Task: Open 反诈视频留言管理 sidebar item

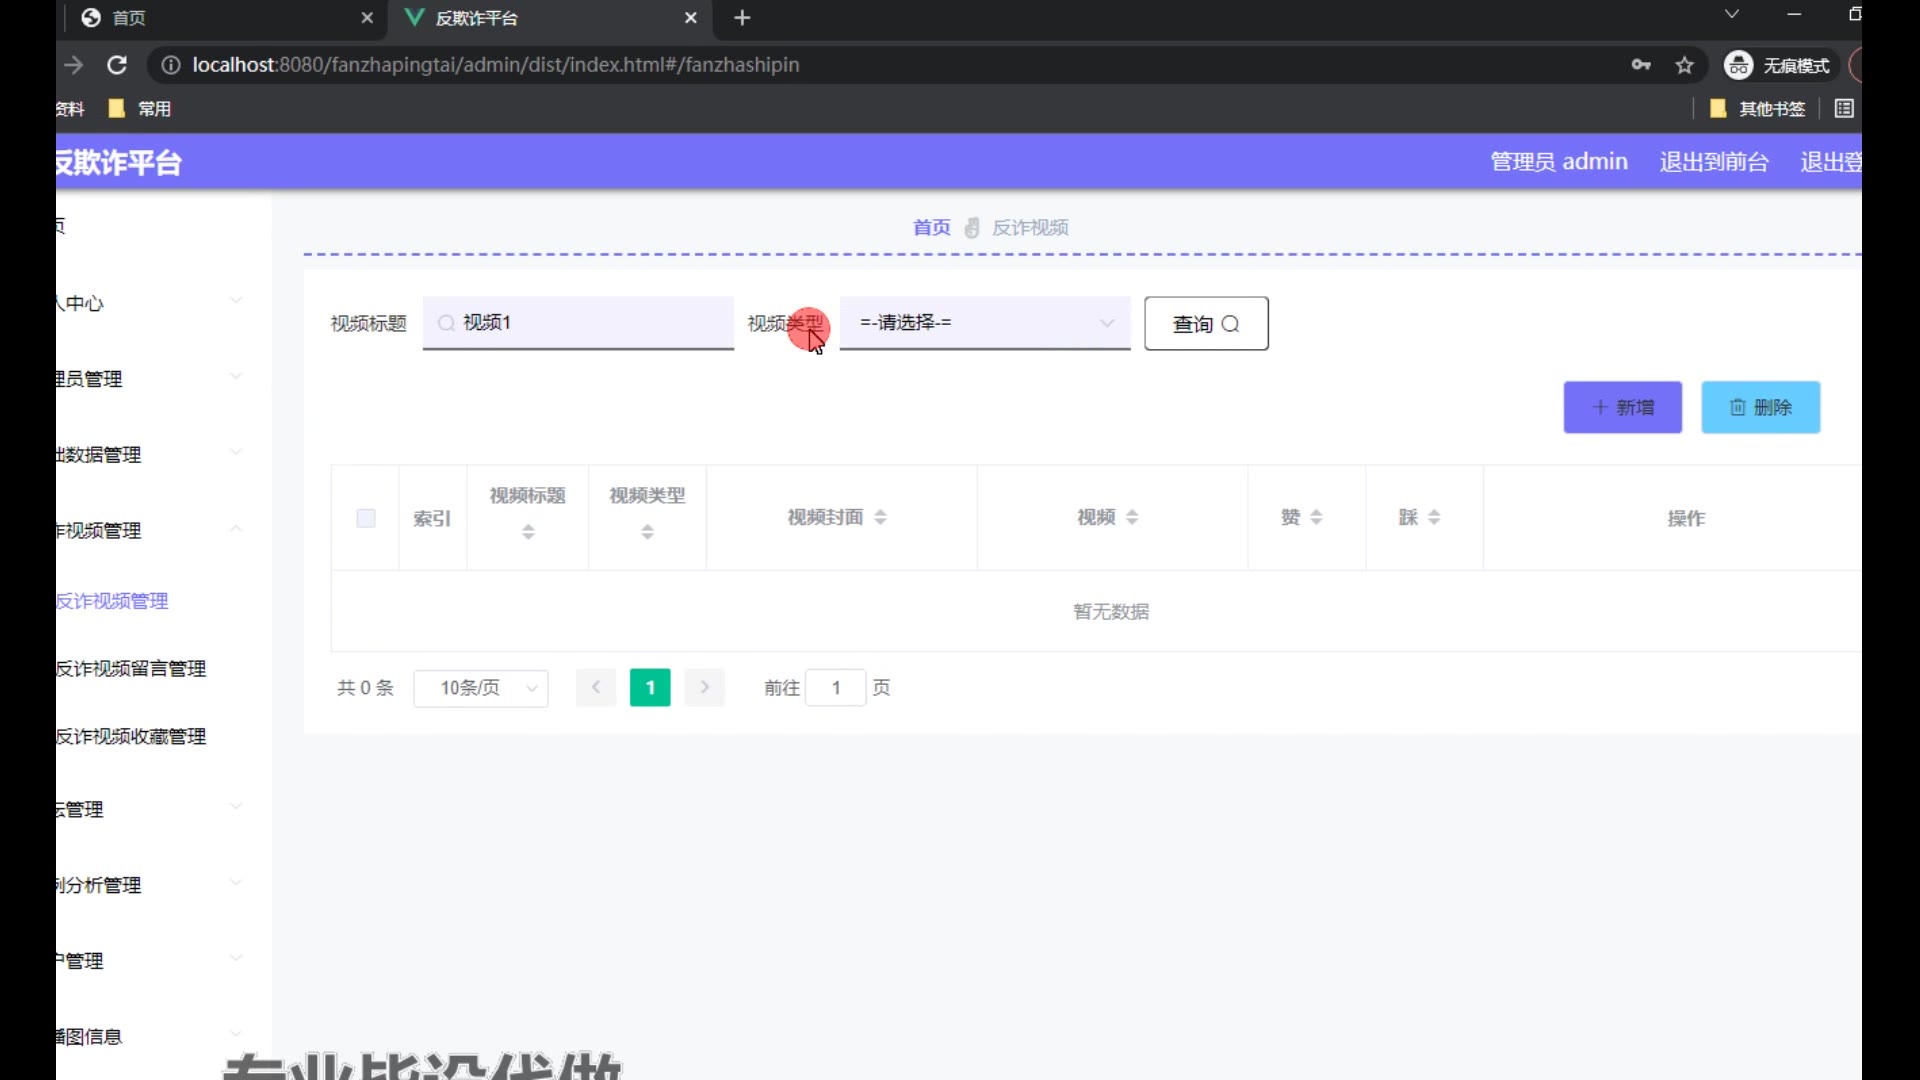Action: (131, 669)
